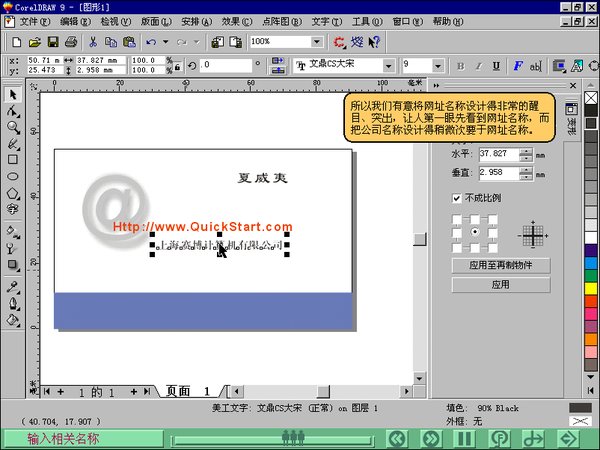Expand the zoom level 100% dropdown
This screenshot has height=450, width=600.
317,42
